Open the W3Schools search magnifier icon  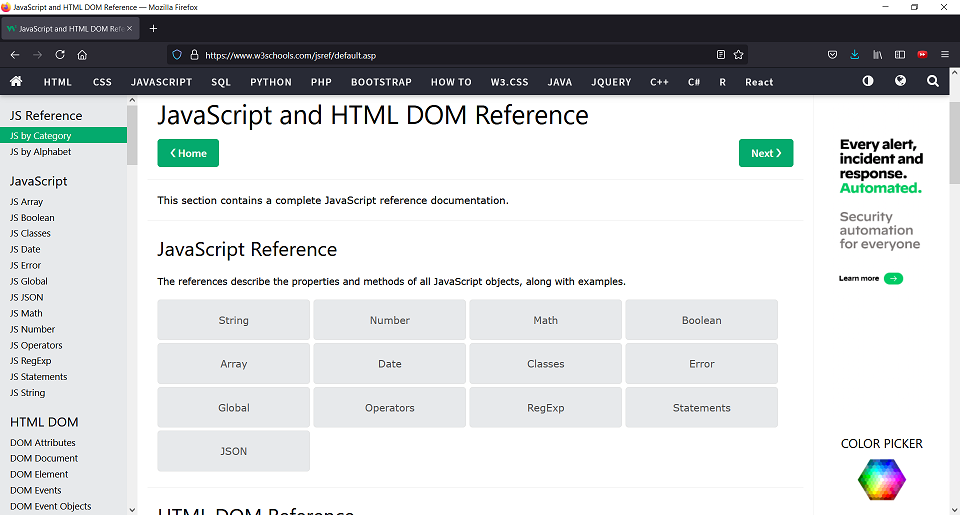tap(932, 81)
